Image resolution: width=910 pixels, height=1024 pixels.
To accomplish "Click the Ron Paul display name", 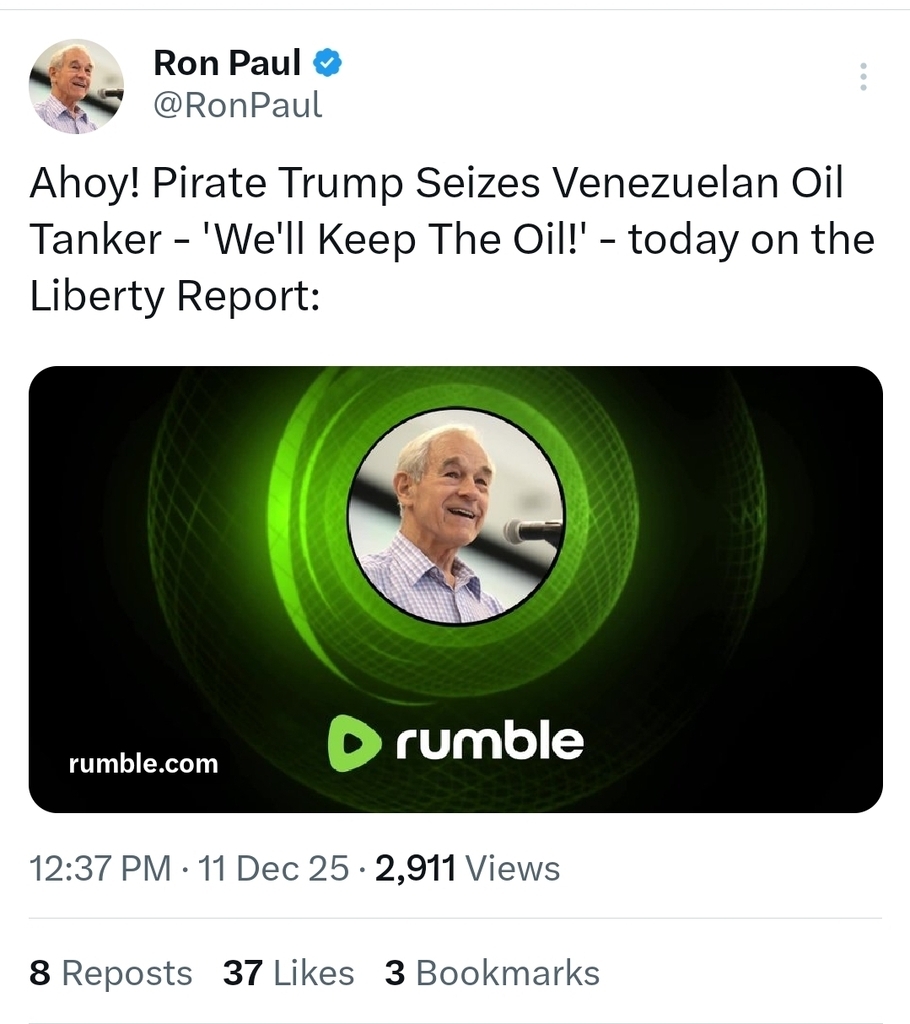I will pyautogui.click(x=227, y=64).
